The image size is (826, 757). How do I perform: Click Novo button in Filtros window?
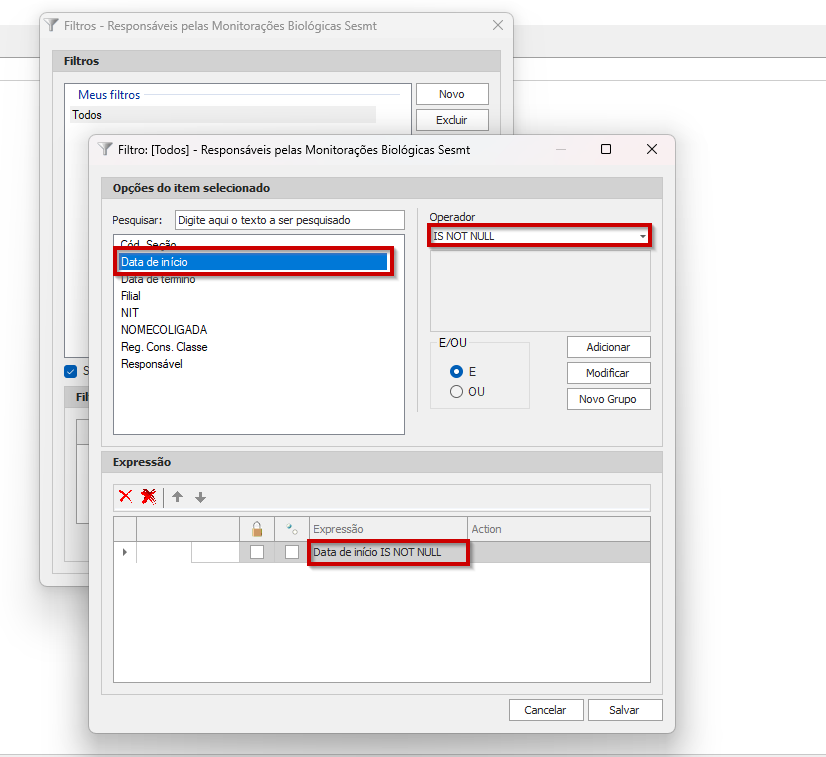[x=452, y=94]
